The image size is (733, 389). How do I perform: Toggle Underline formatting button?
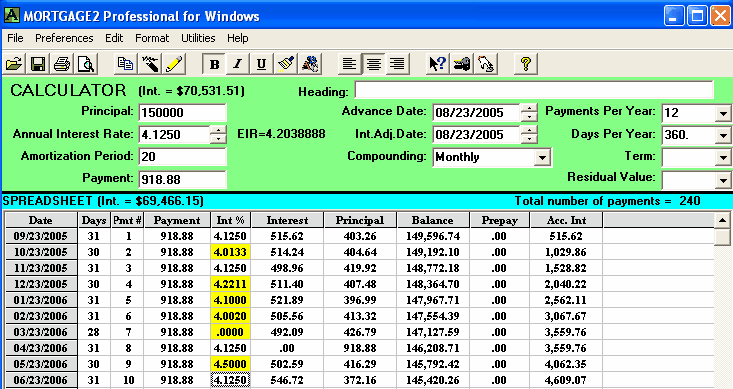click(x=261, y=64)
